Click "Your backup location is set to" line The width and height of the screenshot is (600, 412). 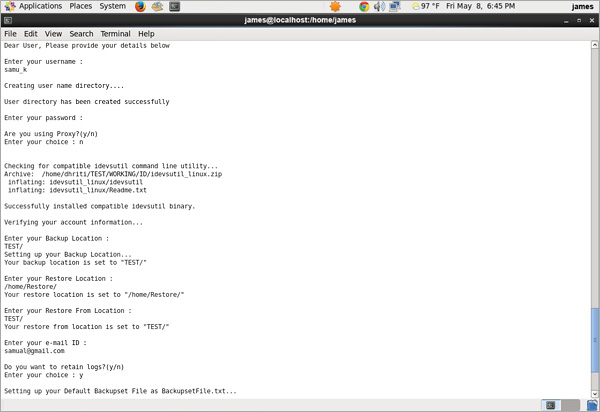(x=75, y=262)
